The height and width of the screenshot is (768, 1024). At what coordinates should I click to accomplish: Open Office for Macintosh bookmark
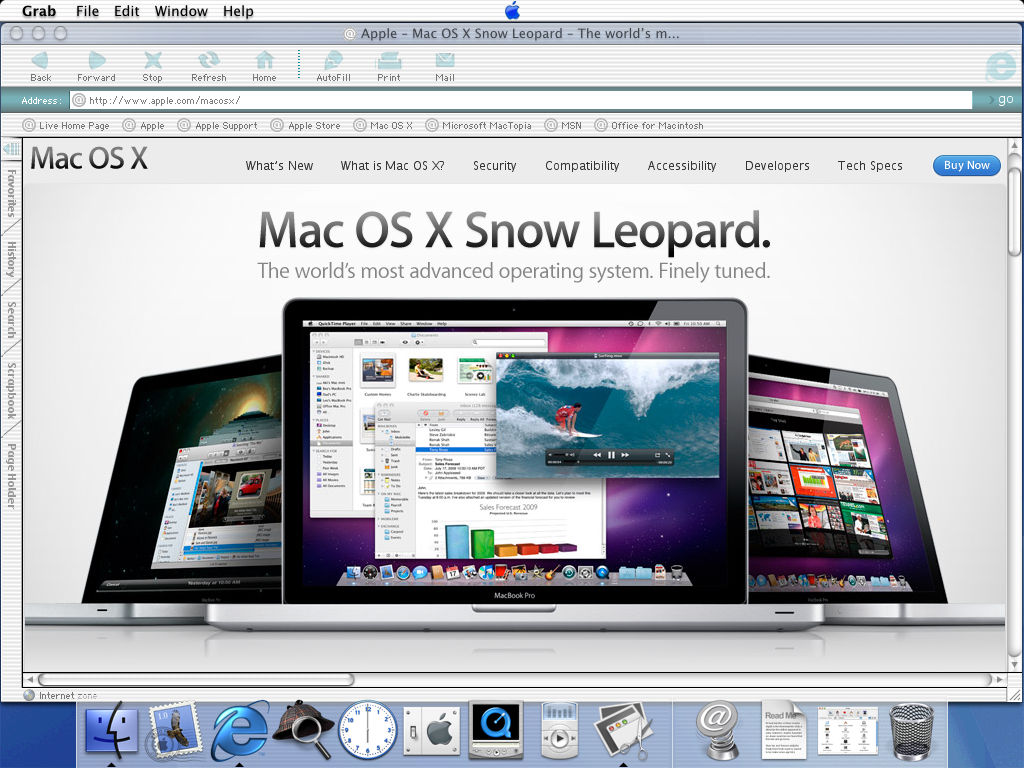point(649,125)
